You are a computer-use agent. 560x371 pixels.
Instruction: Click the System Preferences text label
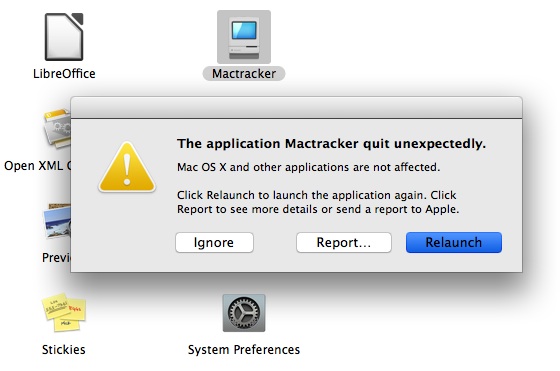(x=244, y=350)
